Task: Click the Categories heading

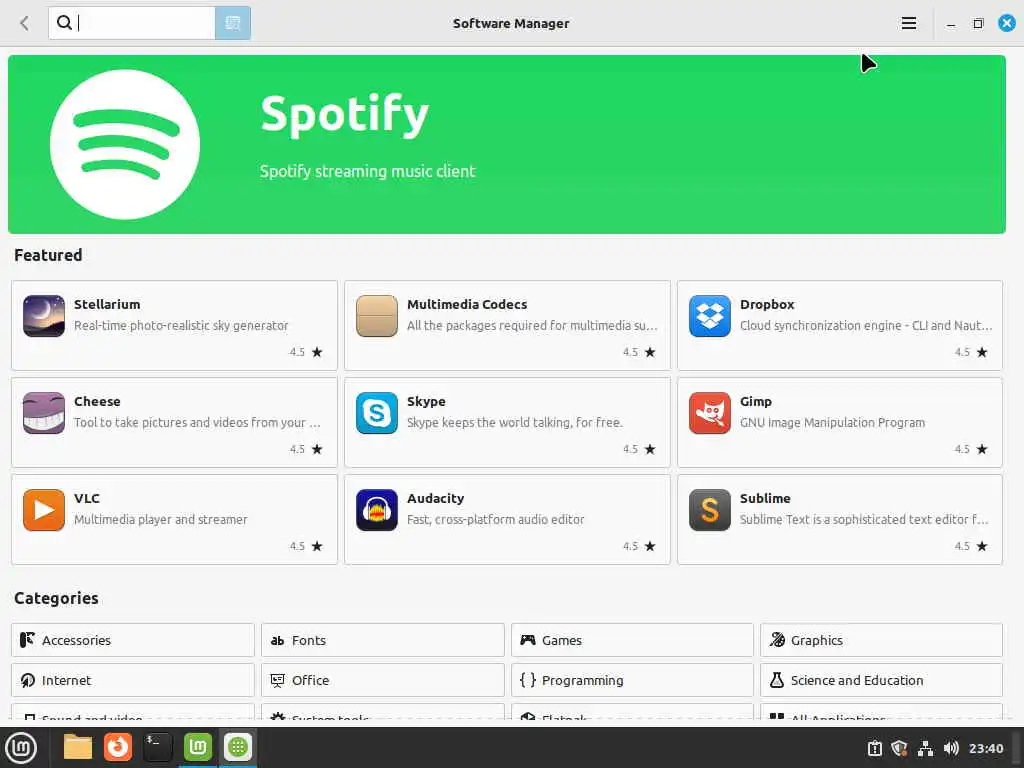Action: tap(56, 598)
